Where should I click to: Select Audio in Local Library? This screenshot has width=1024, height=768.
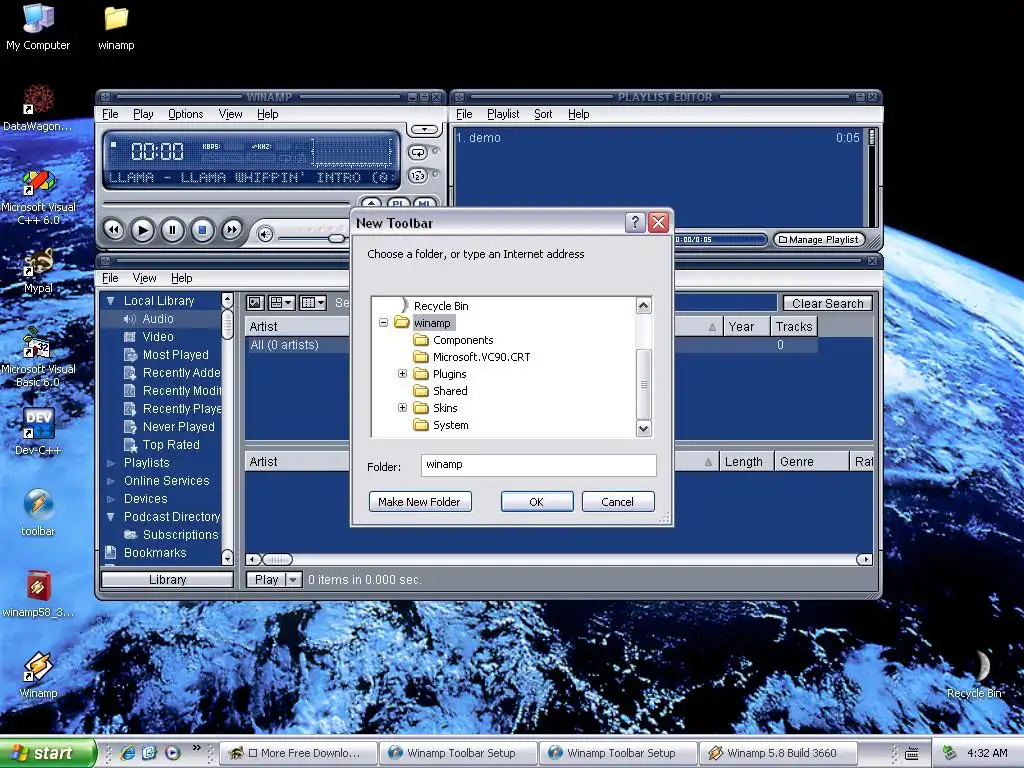coord(157,319)
